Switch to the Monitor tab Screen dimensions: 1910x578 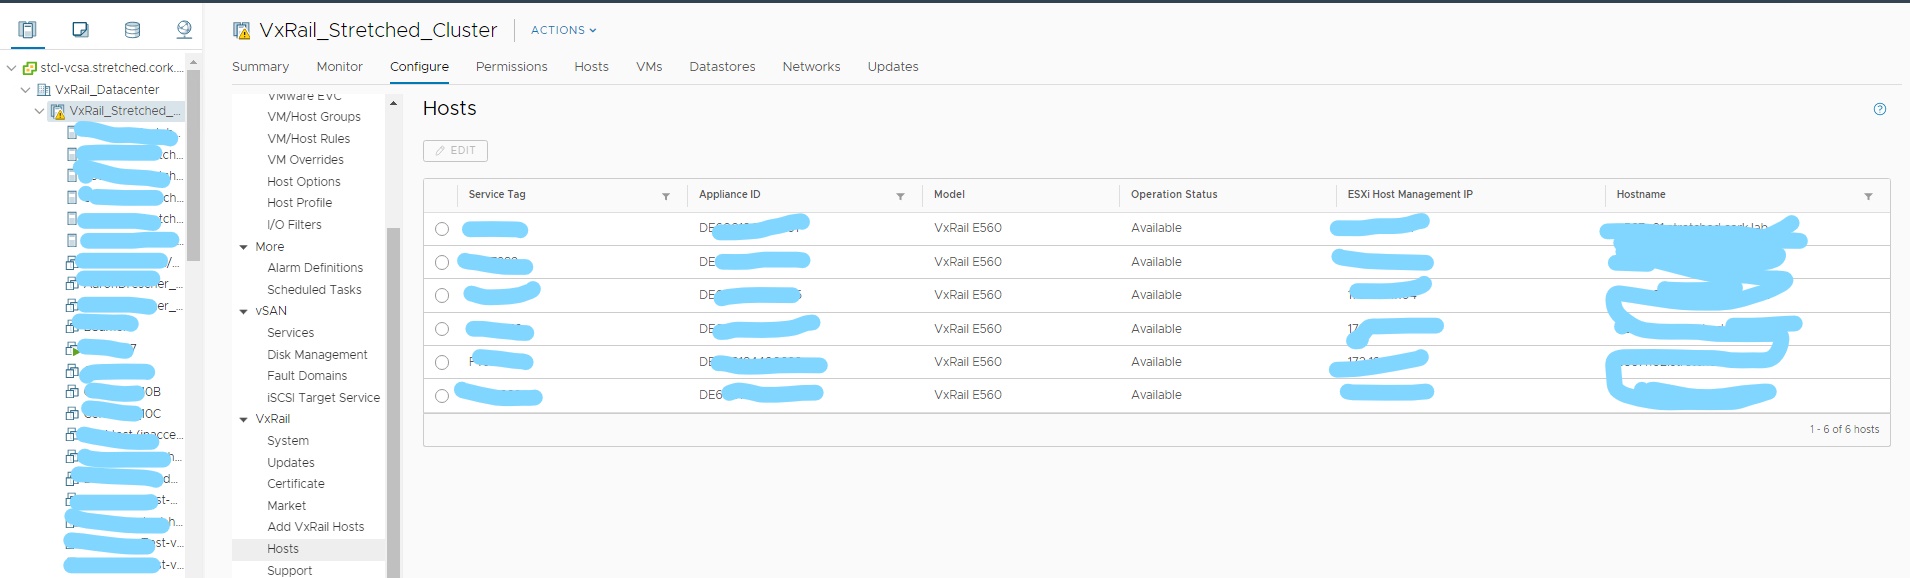pos(340,66)
